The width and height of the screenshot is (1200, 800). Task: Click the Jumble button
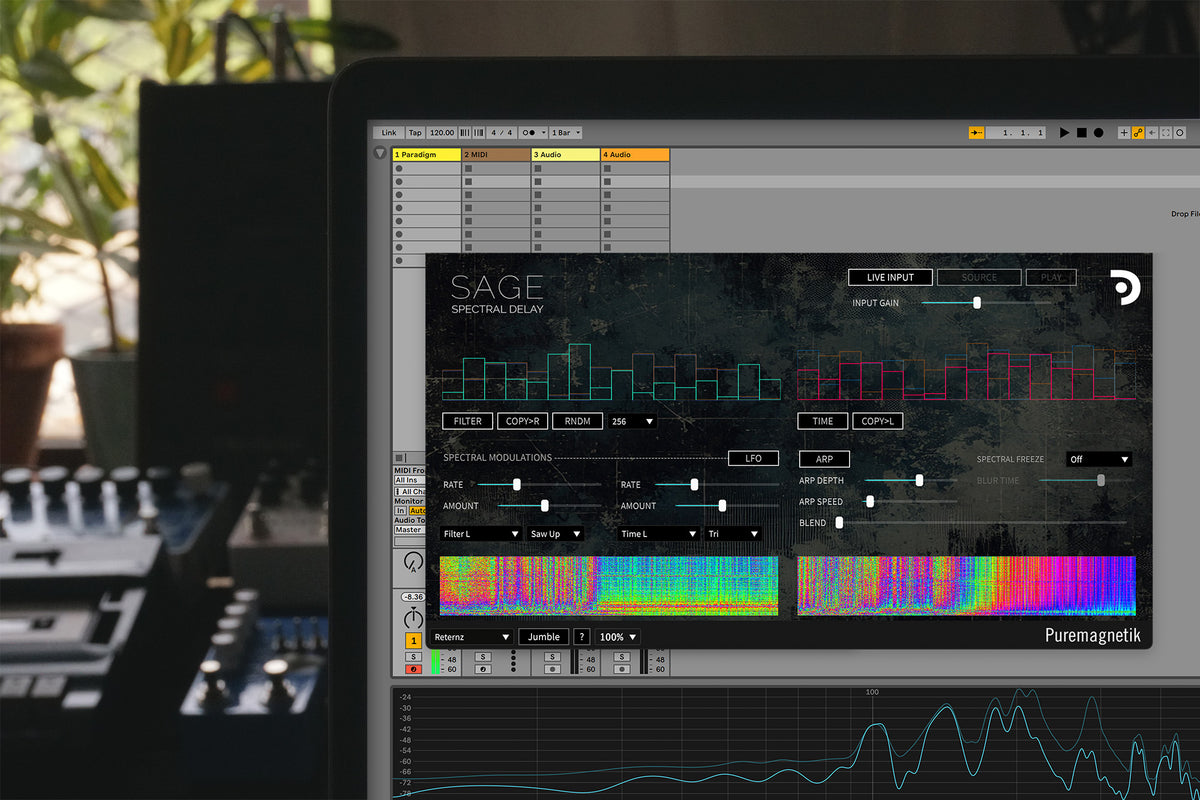[x=543, y=637]
